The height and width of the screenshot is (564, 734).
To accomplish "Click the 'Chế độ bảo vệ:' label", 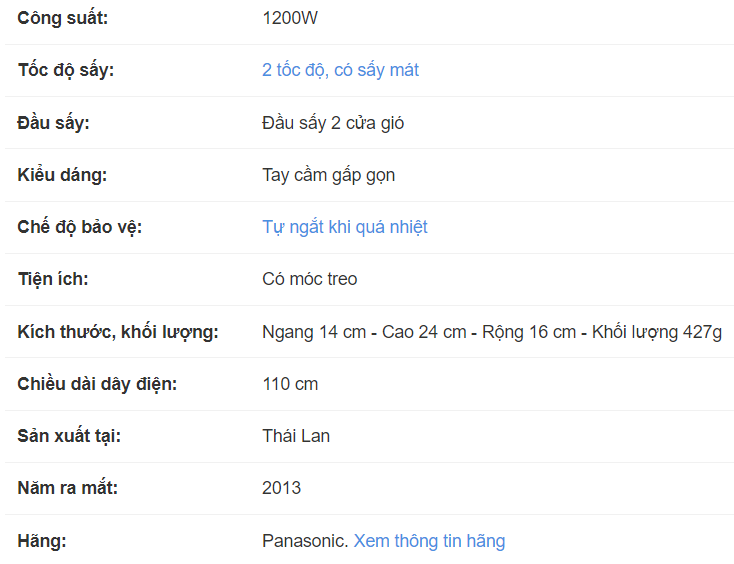I will tap(80, 227).
